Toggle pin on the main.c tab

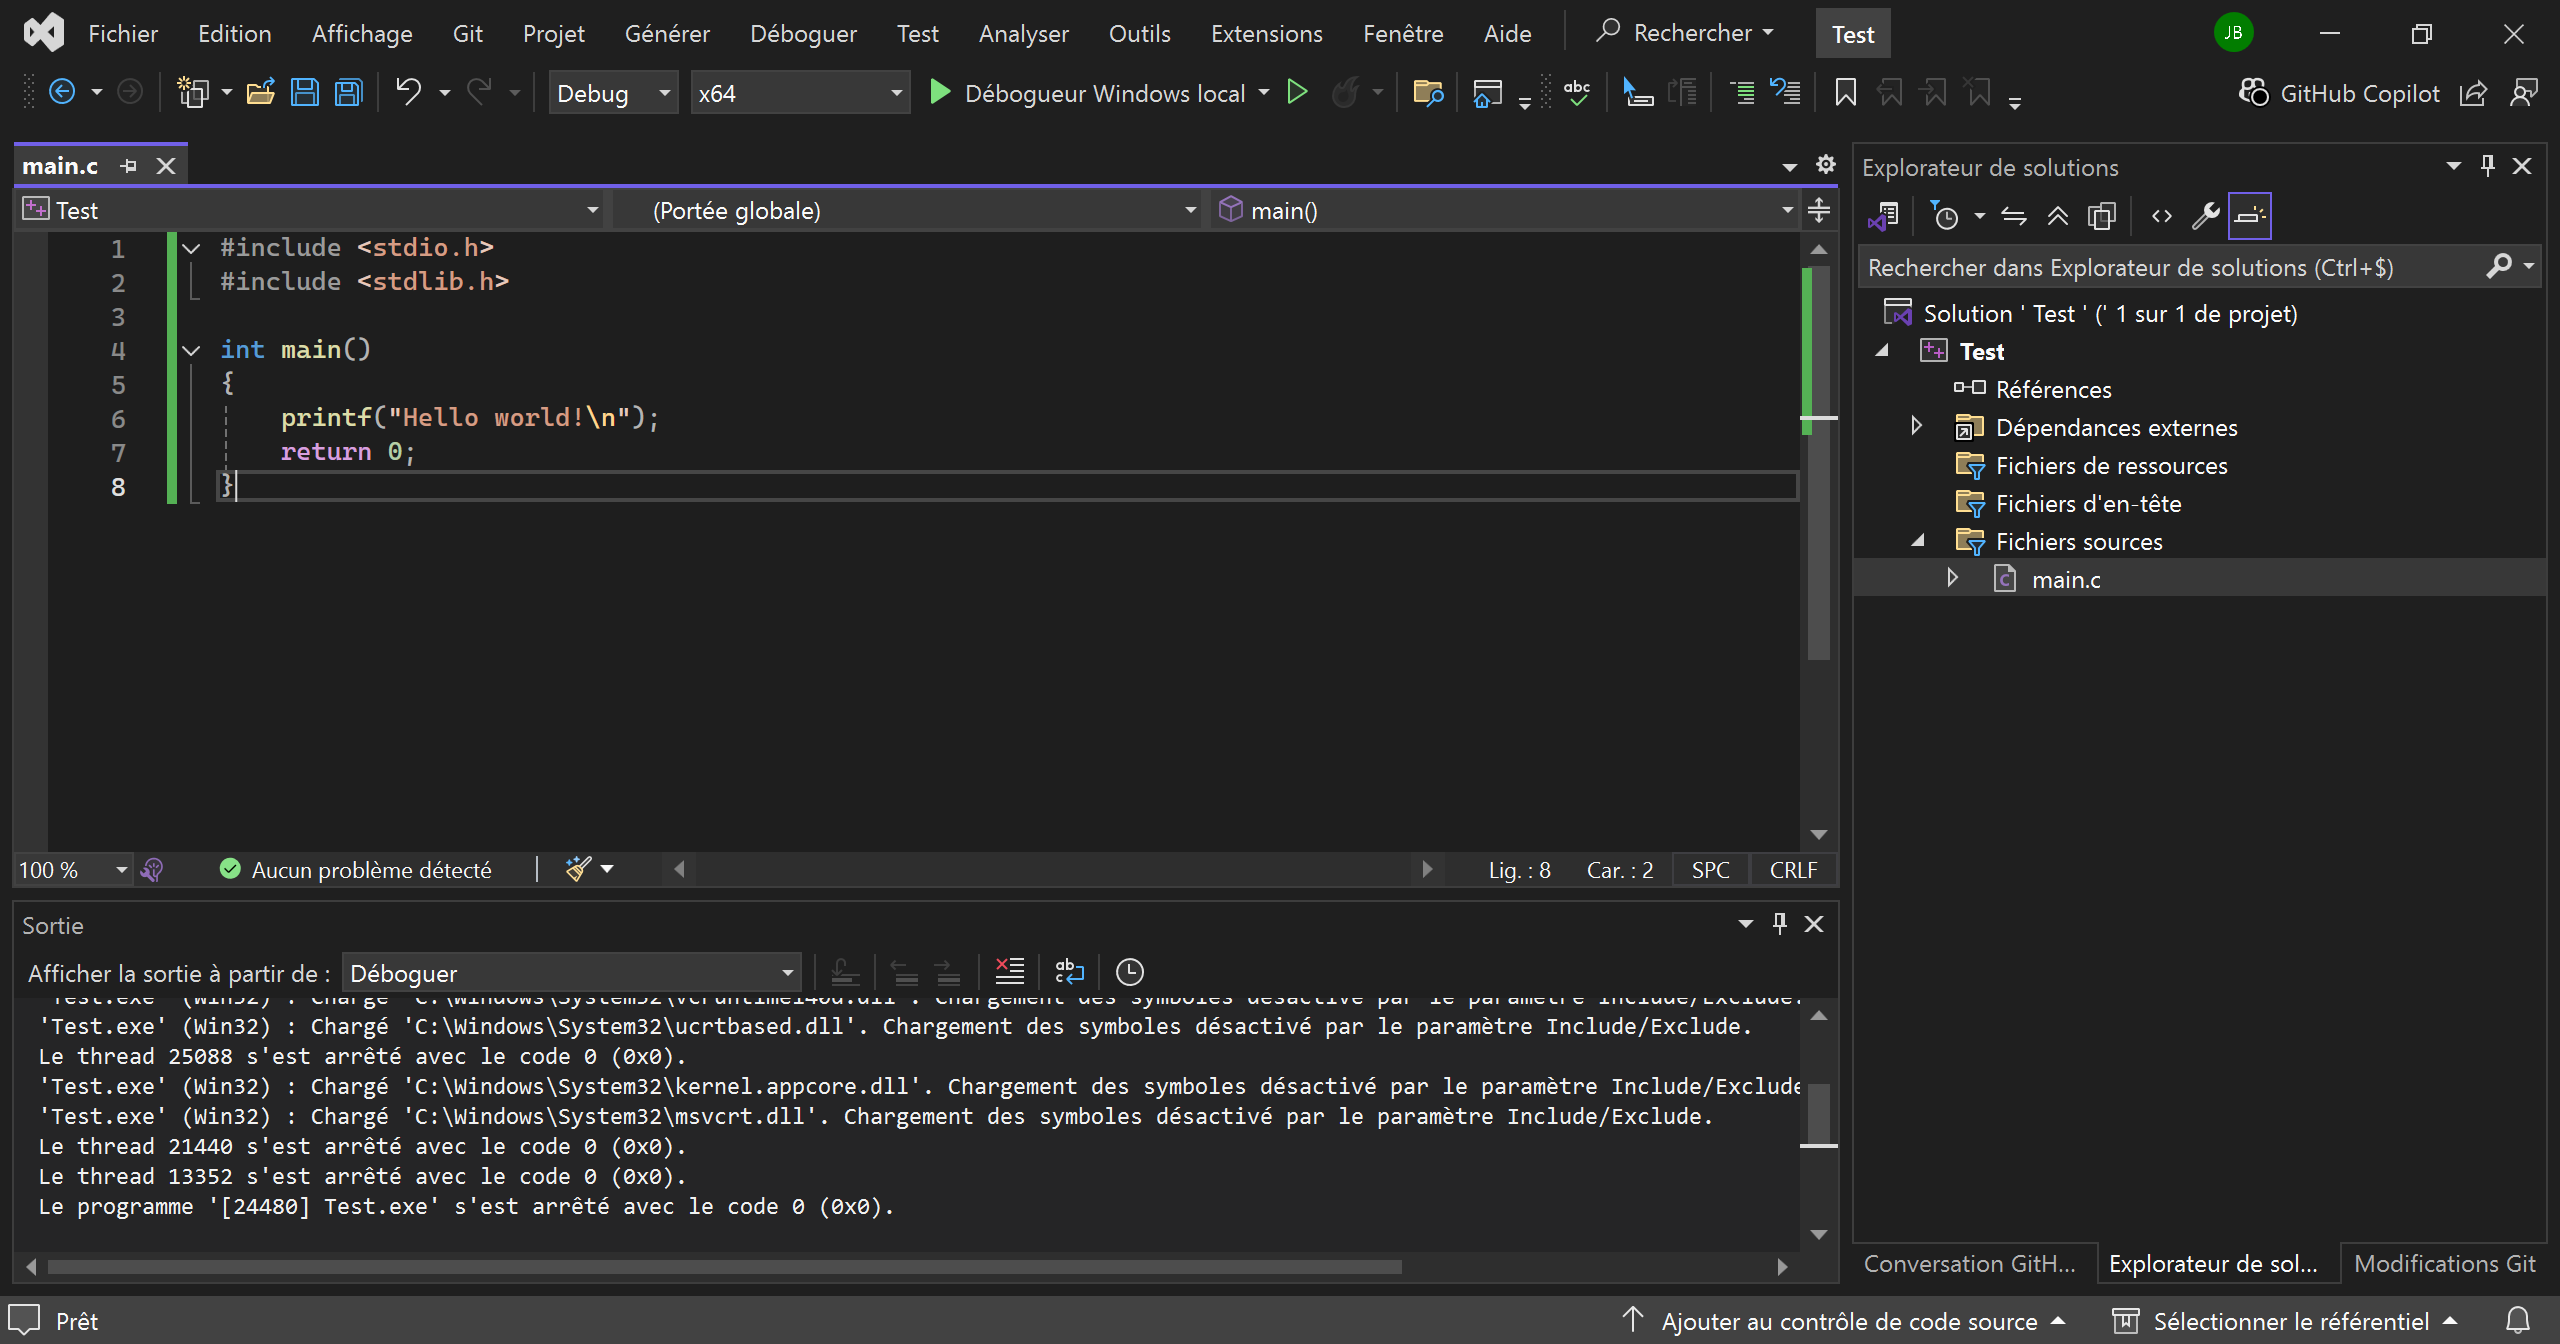pos(128,166)
